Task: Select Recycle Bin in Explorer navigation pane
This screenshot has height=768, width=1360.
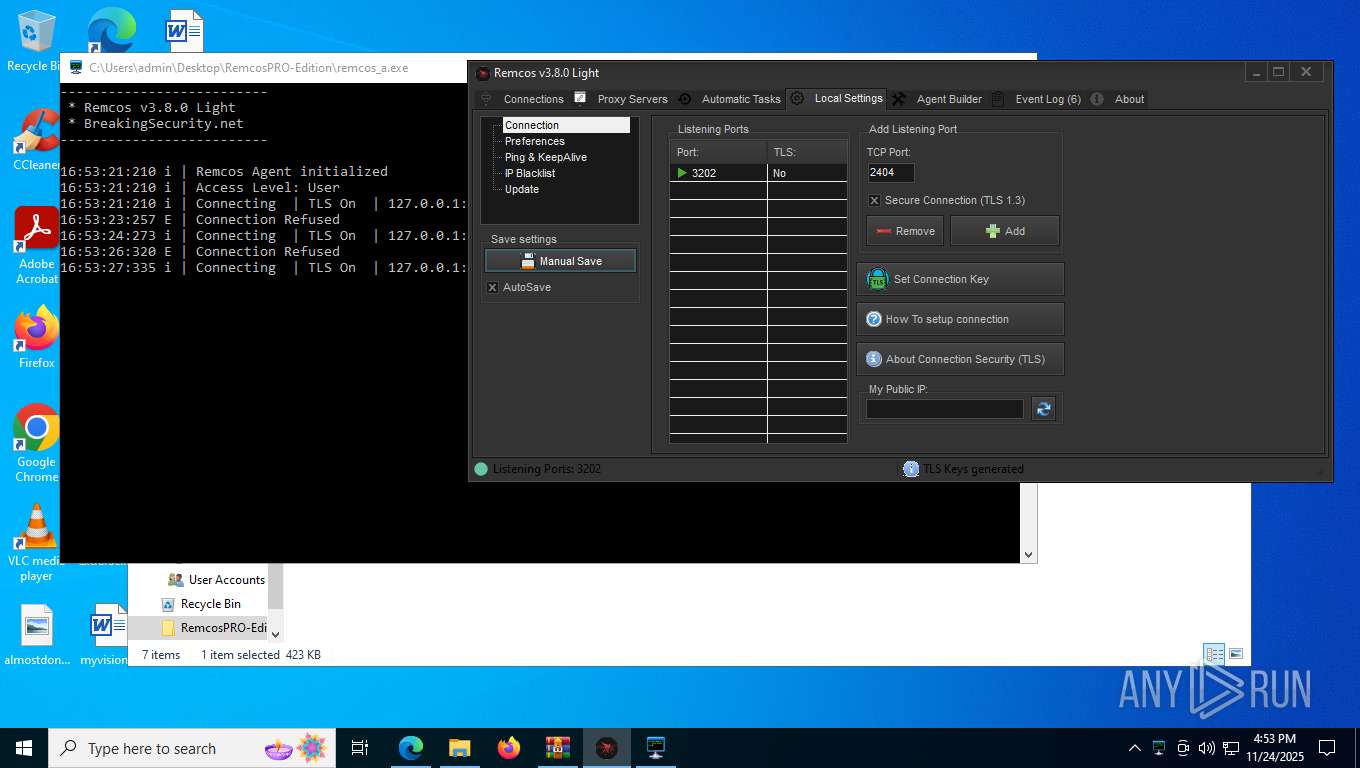Action: point(201,604)
